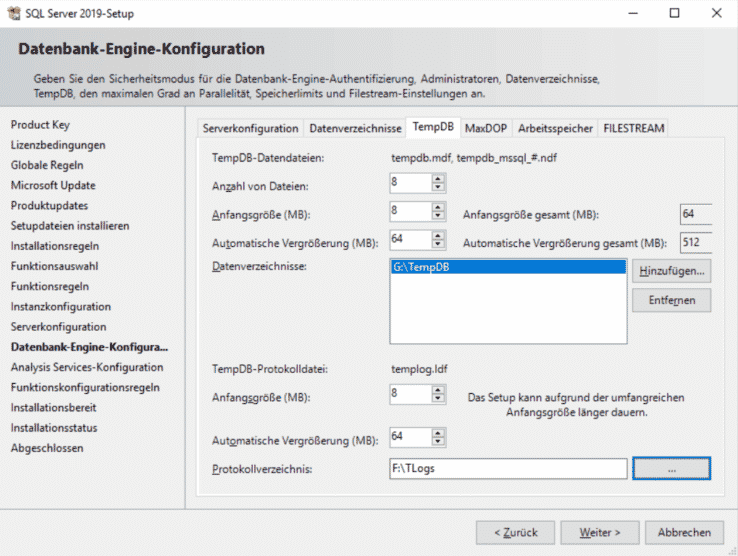The width and height of the screenshot is (738, 556).
Task: Click the Abbrechen button
Action: pos(684,532)
